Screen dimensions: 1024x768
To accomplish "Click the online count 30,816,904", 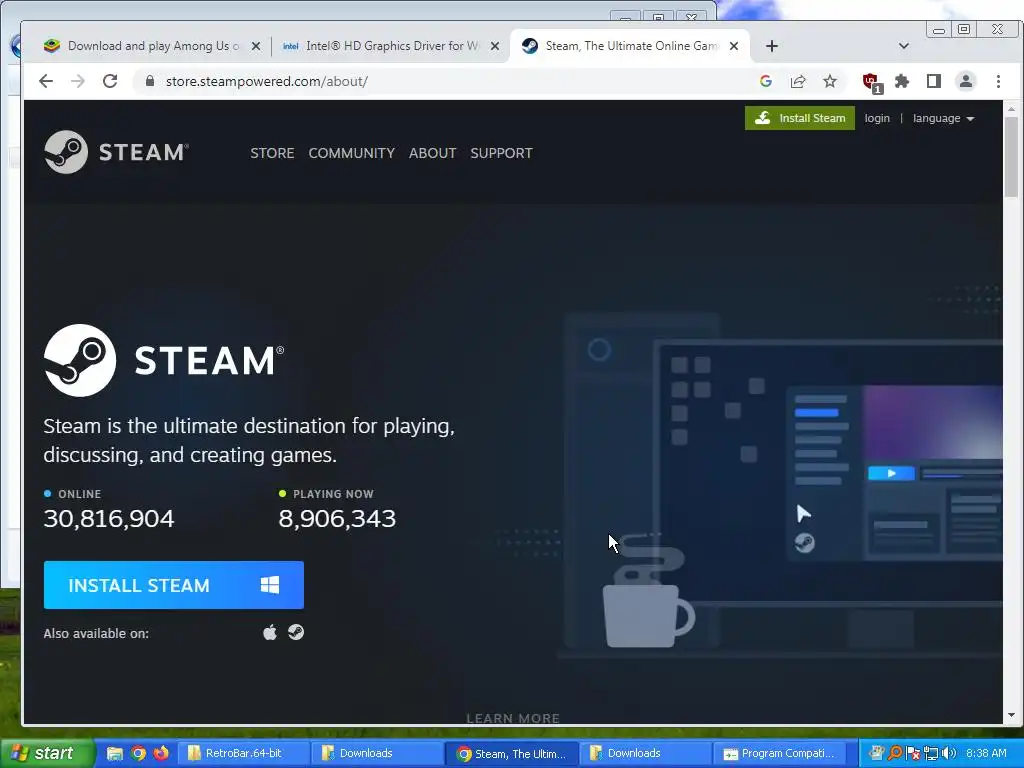I will point(109,519).
